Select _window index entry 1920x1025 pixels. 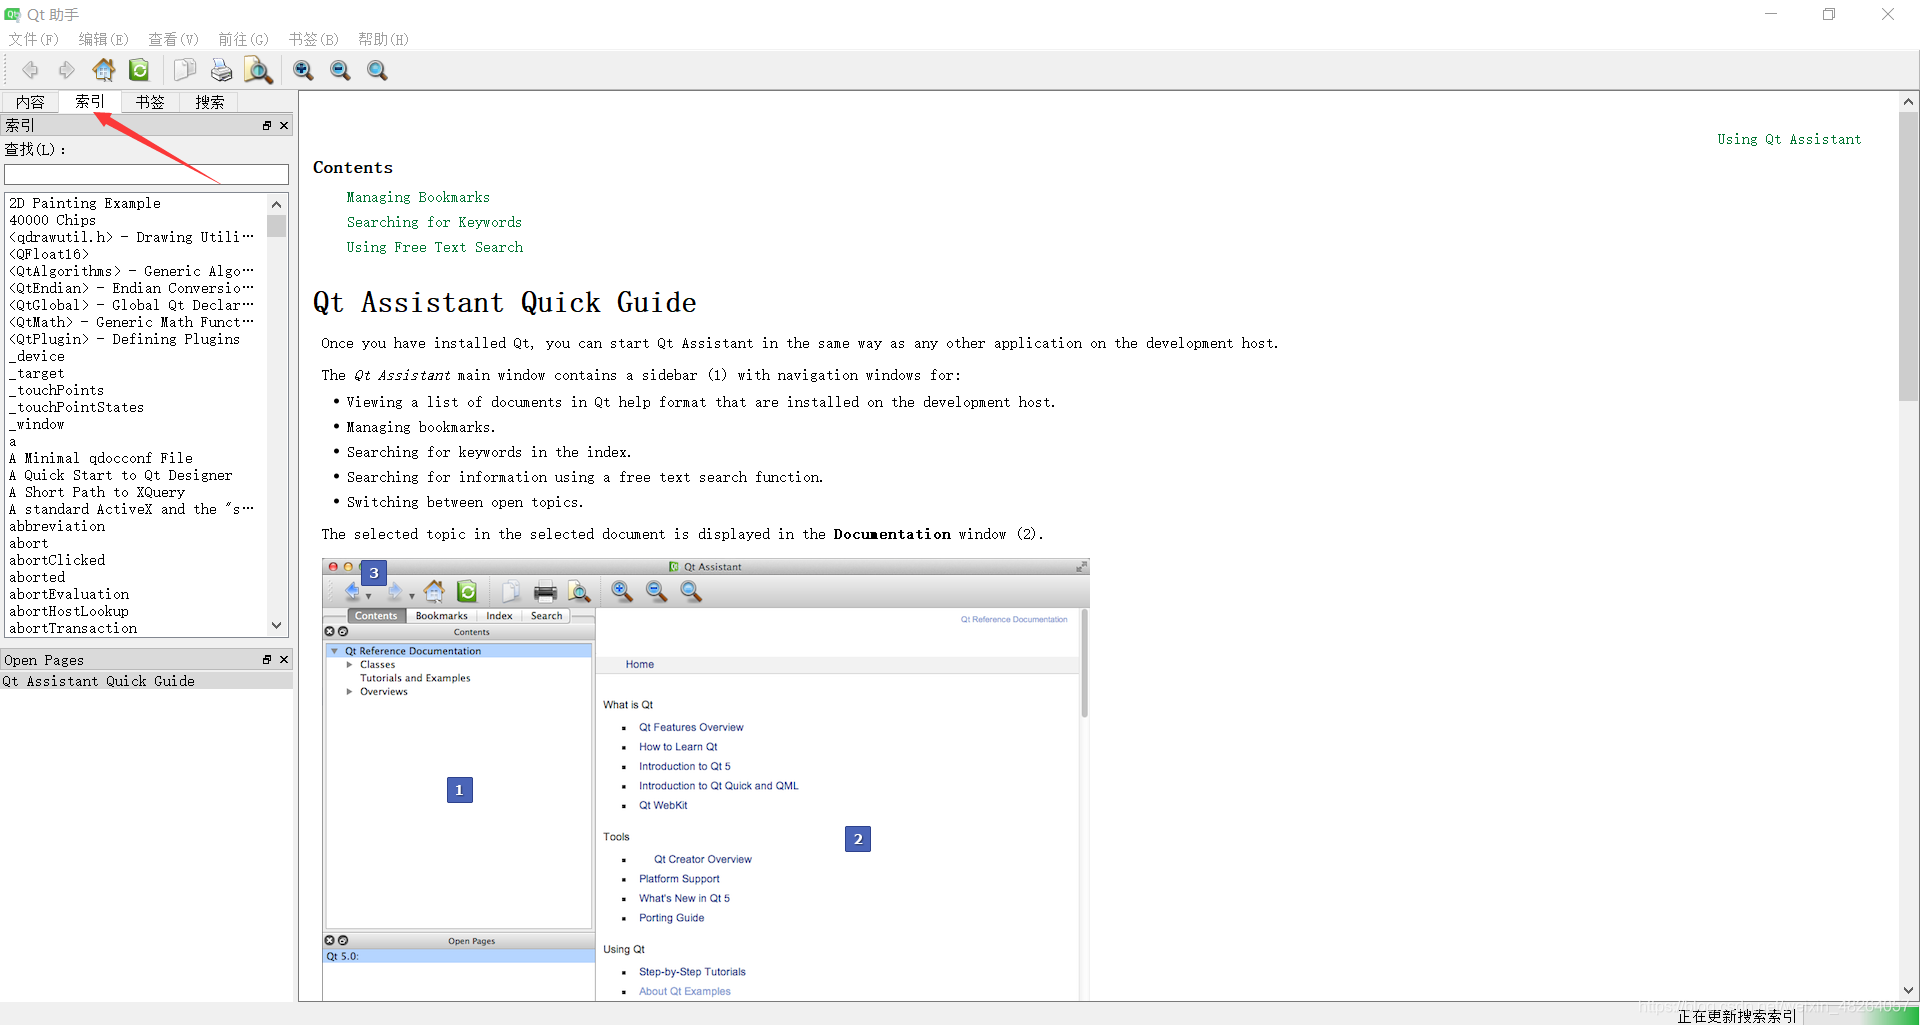click(37, 424)
